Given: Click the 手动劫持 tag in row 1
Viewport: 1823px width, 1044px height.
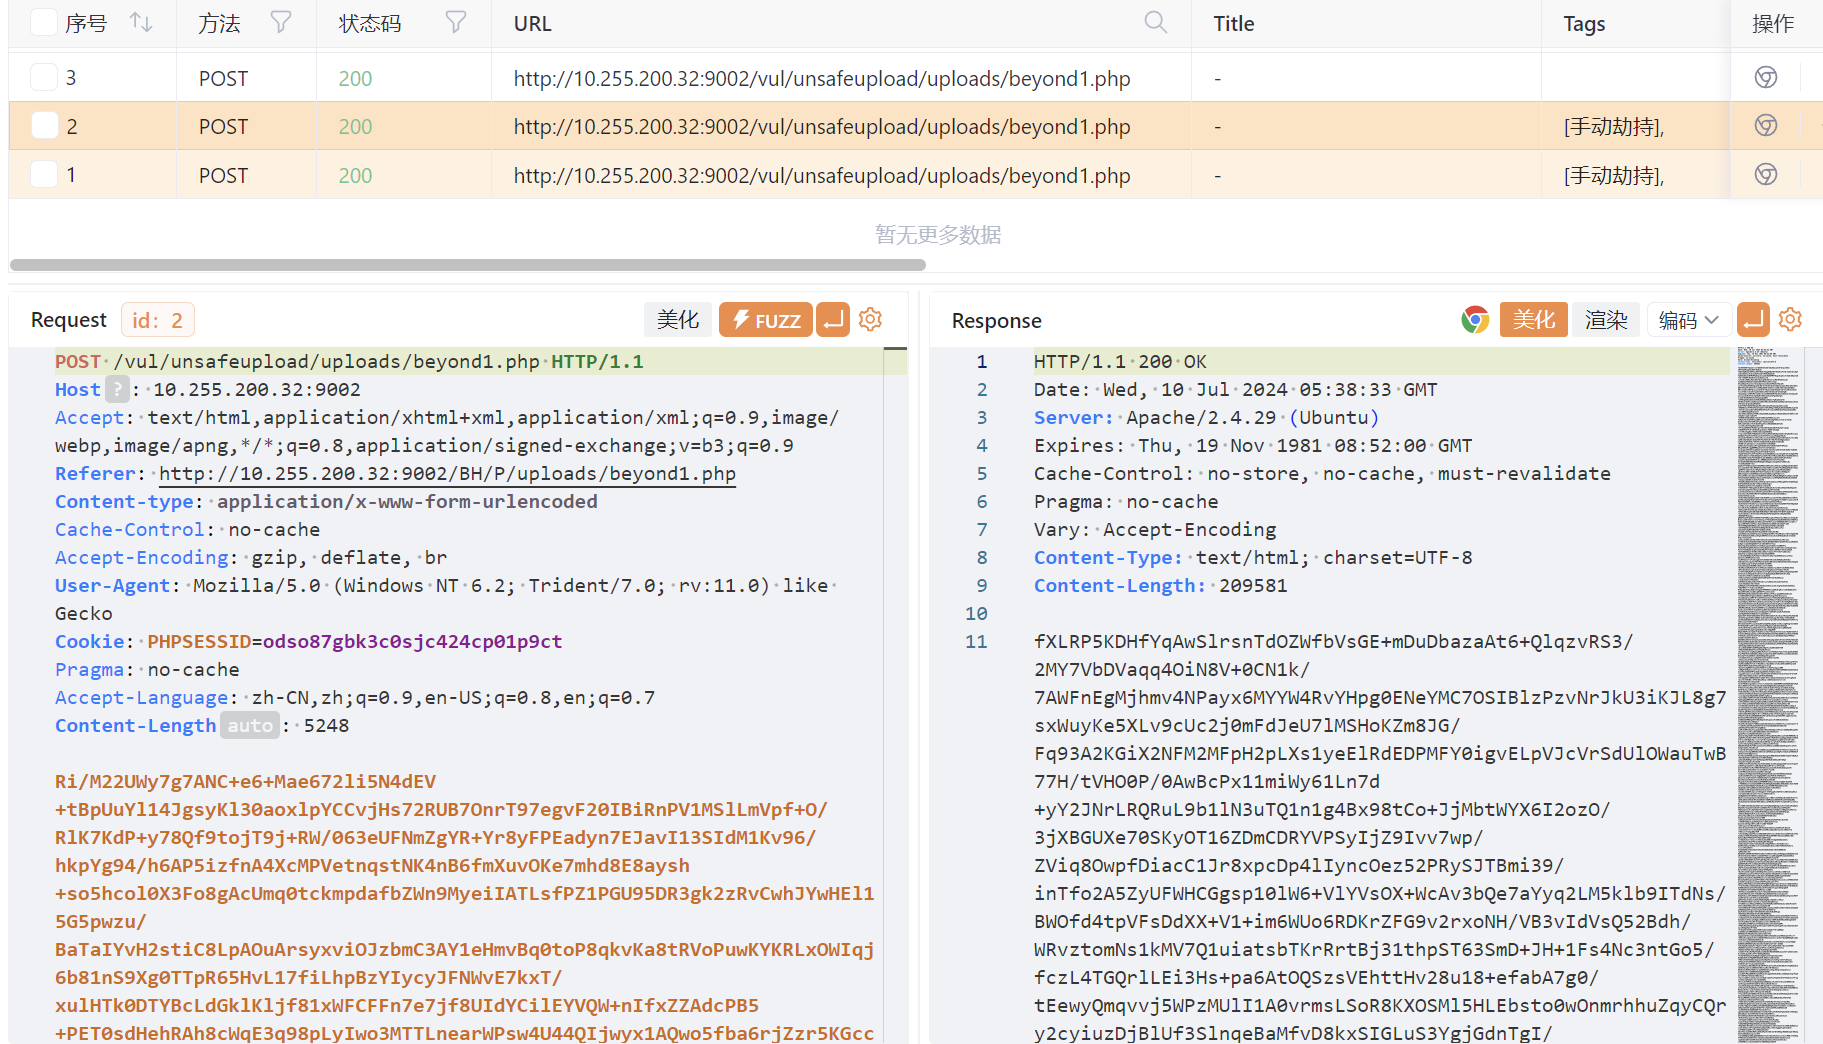Looking at the screenshot, I should click(1614, 175).
